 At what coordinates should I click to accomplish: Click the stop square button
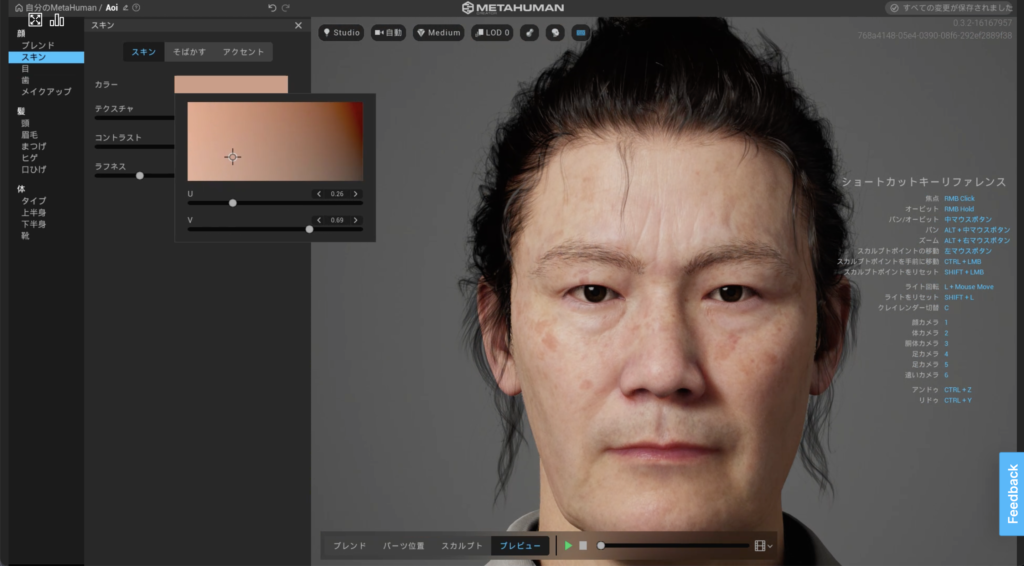583,545
